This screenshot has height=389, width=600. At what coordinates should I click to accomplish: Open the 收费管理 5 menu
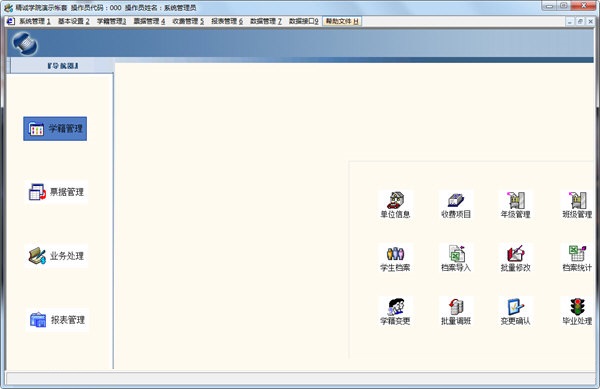pyautogui.click(x=188, y=21)
